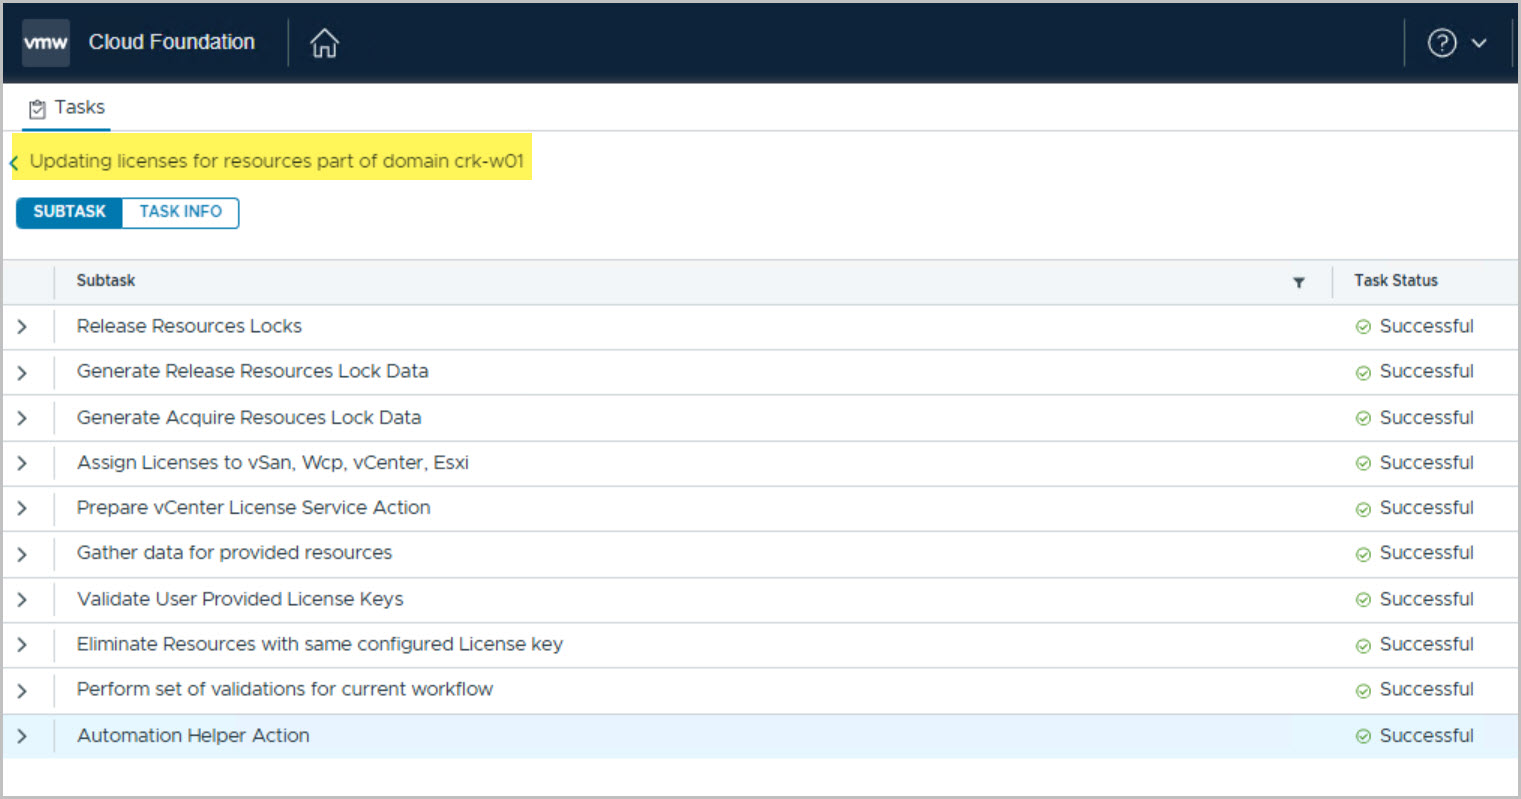Click the Updating licenses task title
This screenshot has width=1521, height=799.
pyautogui.click(x=276, y=161)
